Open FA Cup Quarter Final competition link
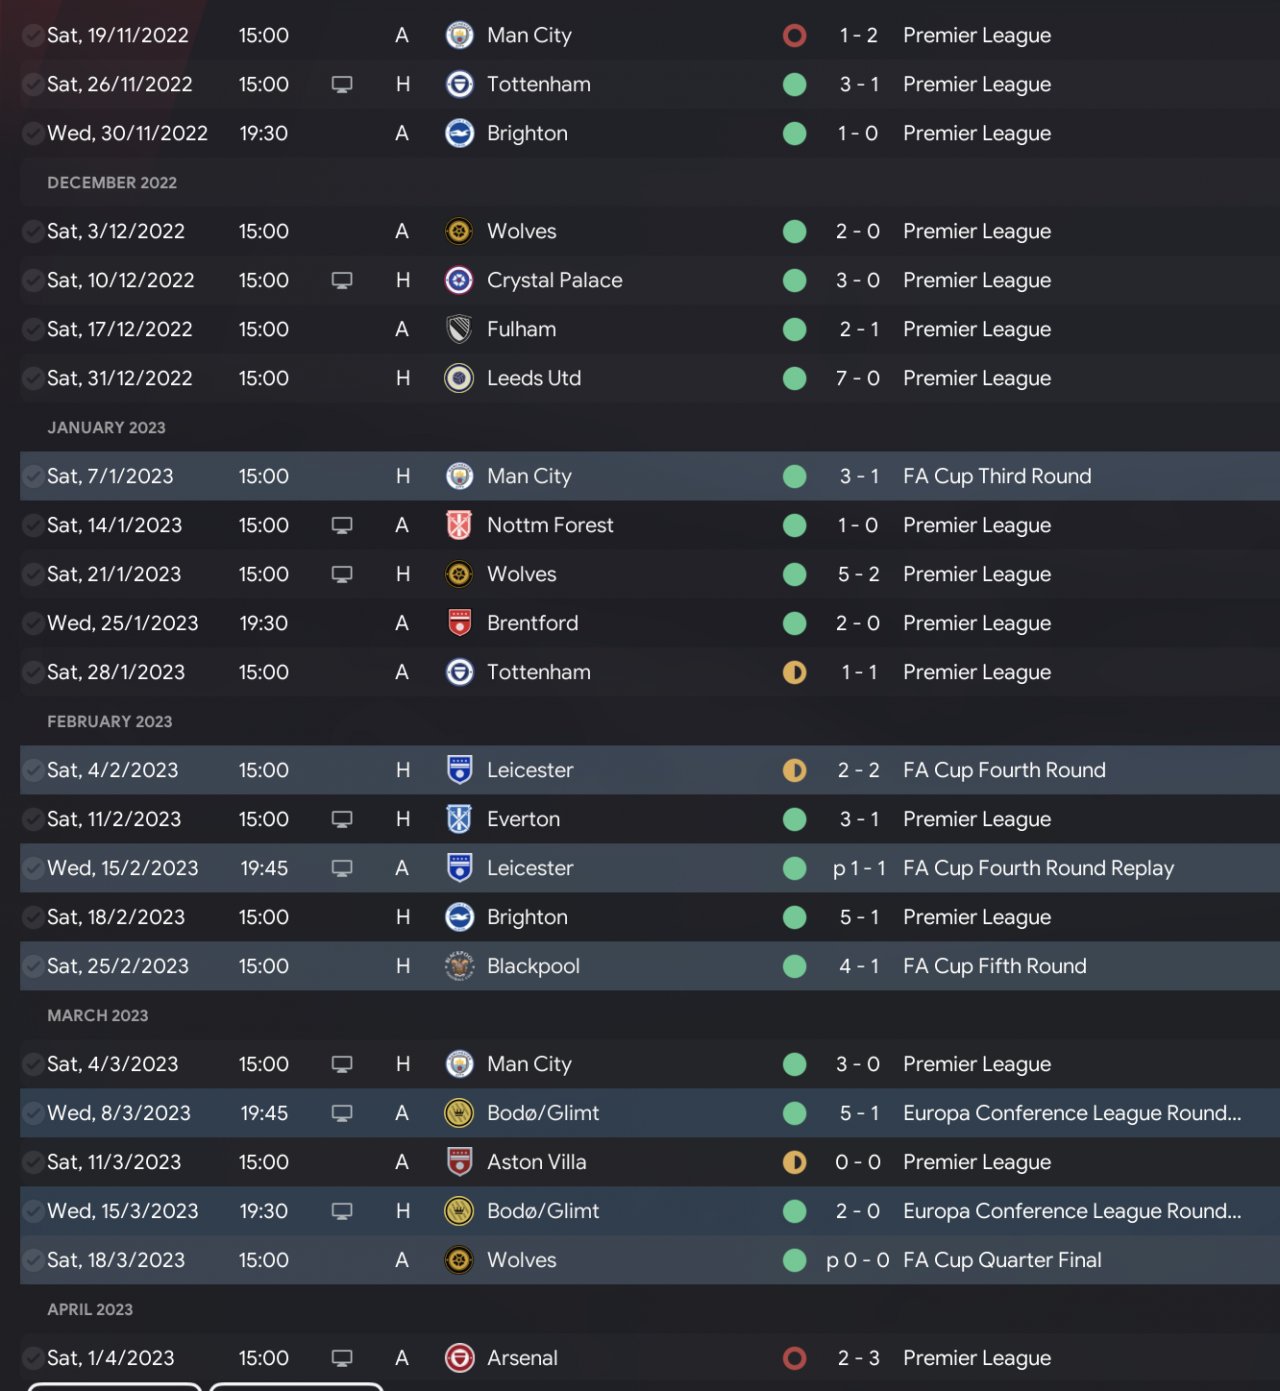Image resolution: width=1280 pixels, height=1391 pixels. click(1002, 1260)
